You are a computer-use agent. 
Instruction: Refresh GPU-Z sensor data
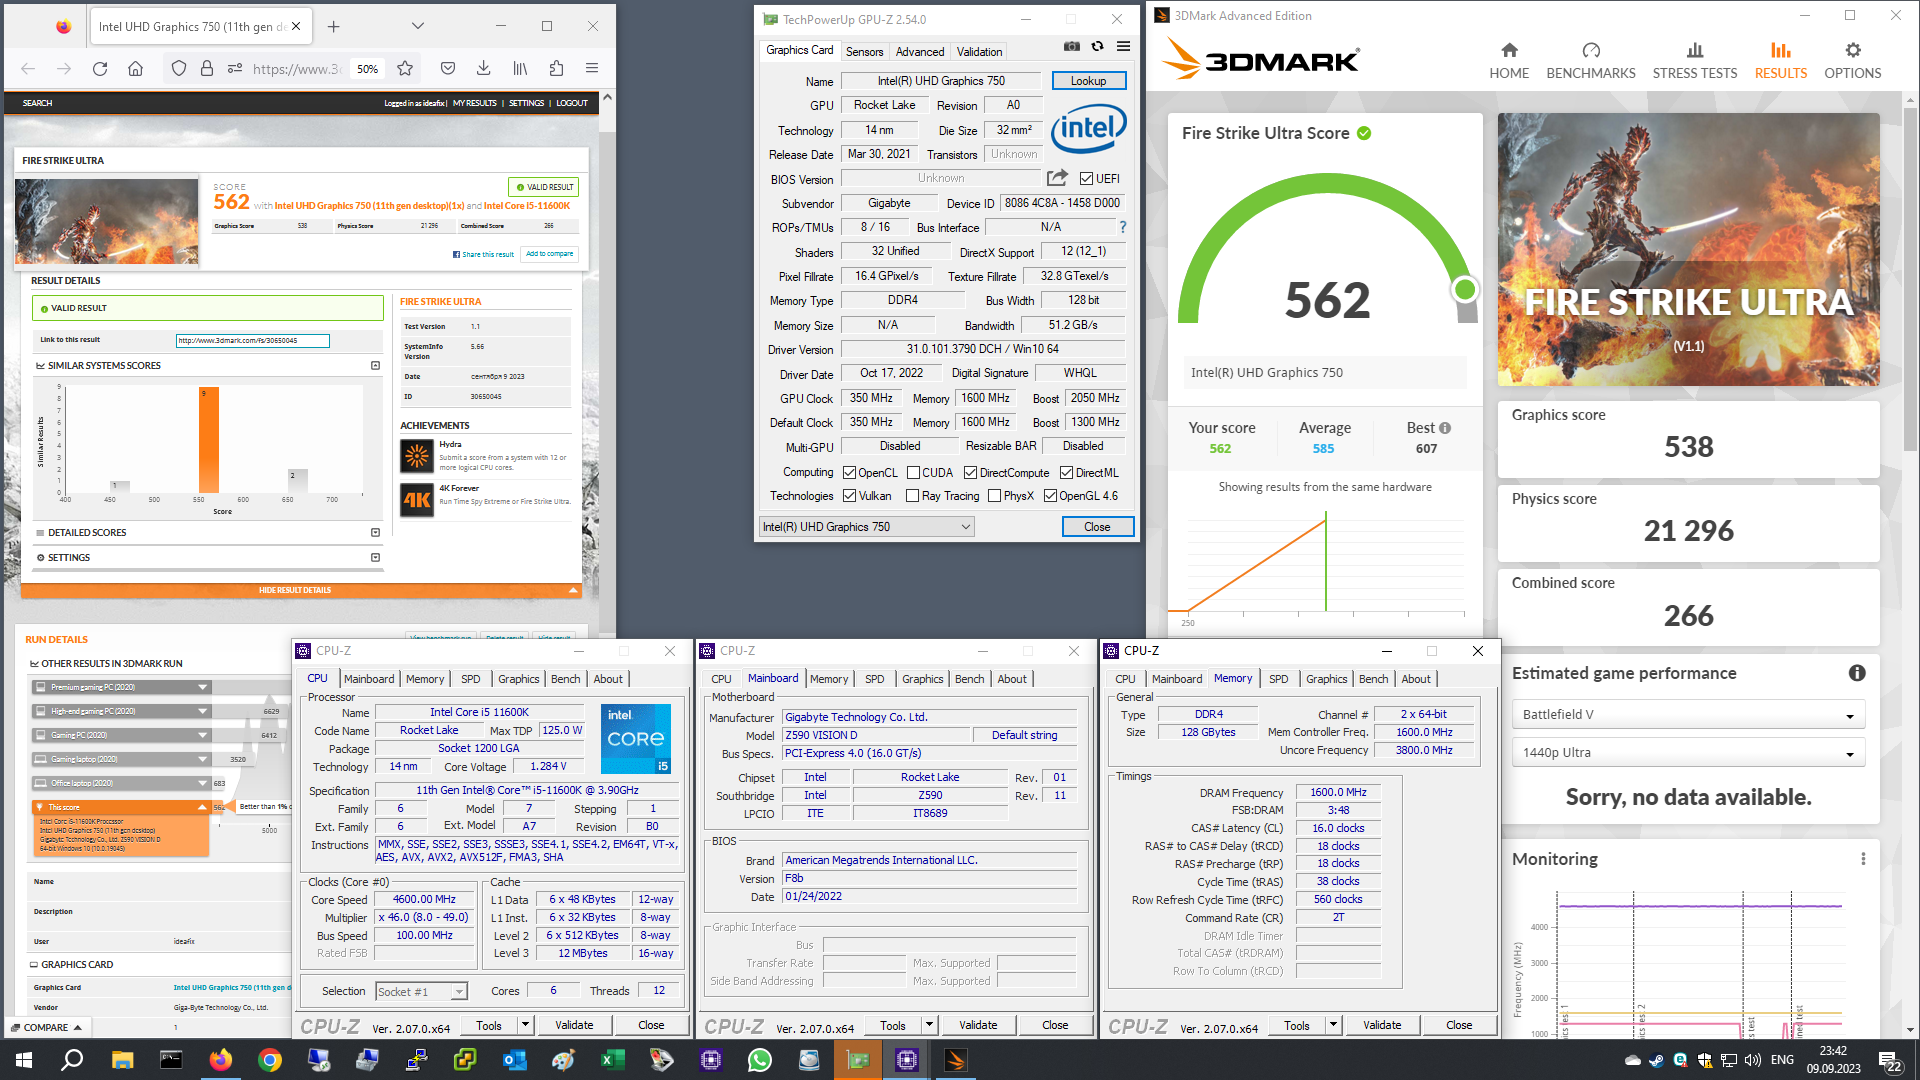1097,46
